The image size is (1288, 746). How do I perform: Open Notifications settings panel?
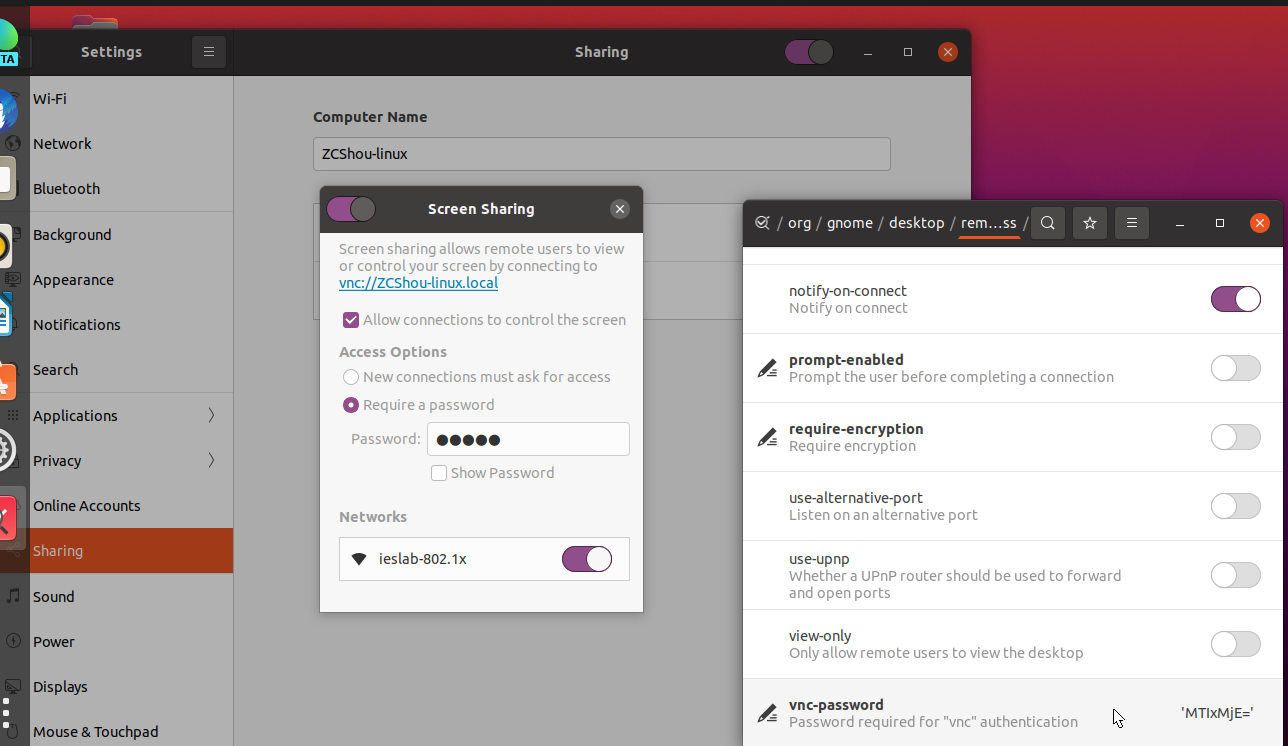click(x=117, y=325)
